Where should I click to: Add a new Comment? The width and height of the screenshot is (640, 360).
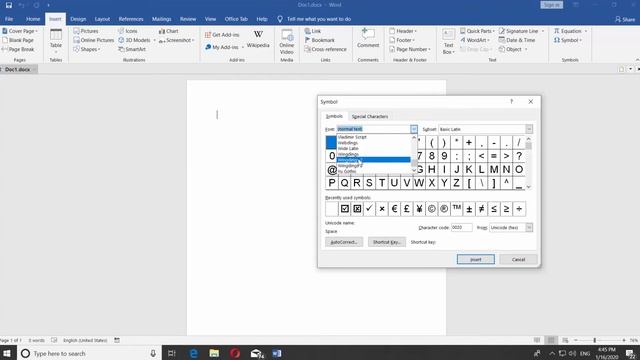pyautogui.click(x=368, y=38)
